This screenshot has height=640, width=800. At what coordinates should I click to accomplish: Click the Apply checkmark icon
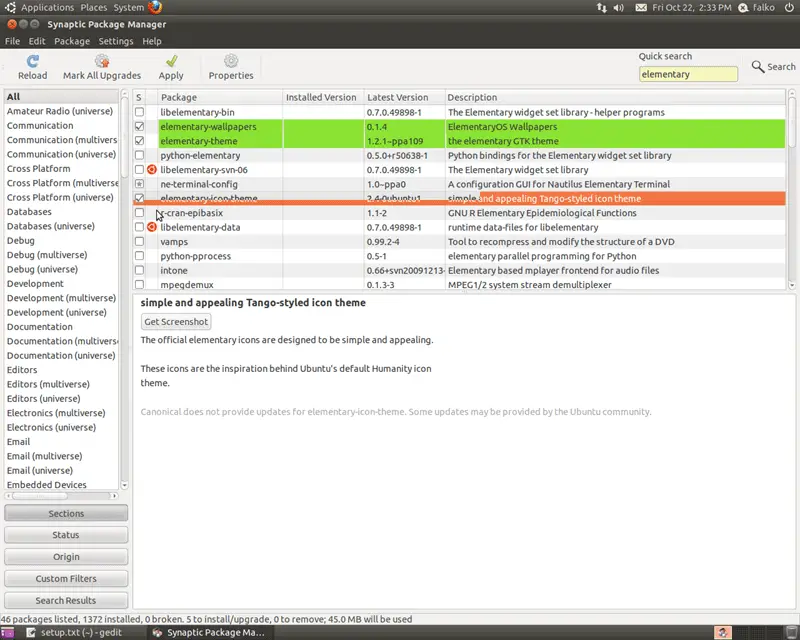(x=171, y=61)
